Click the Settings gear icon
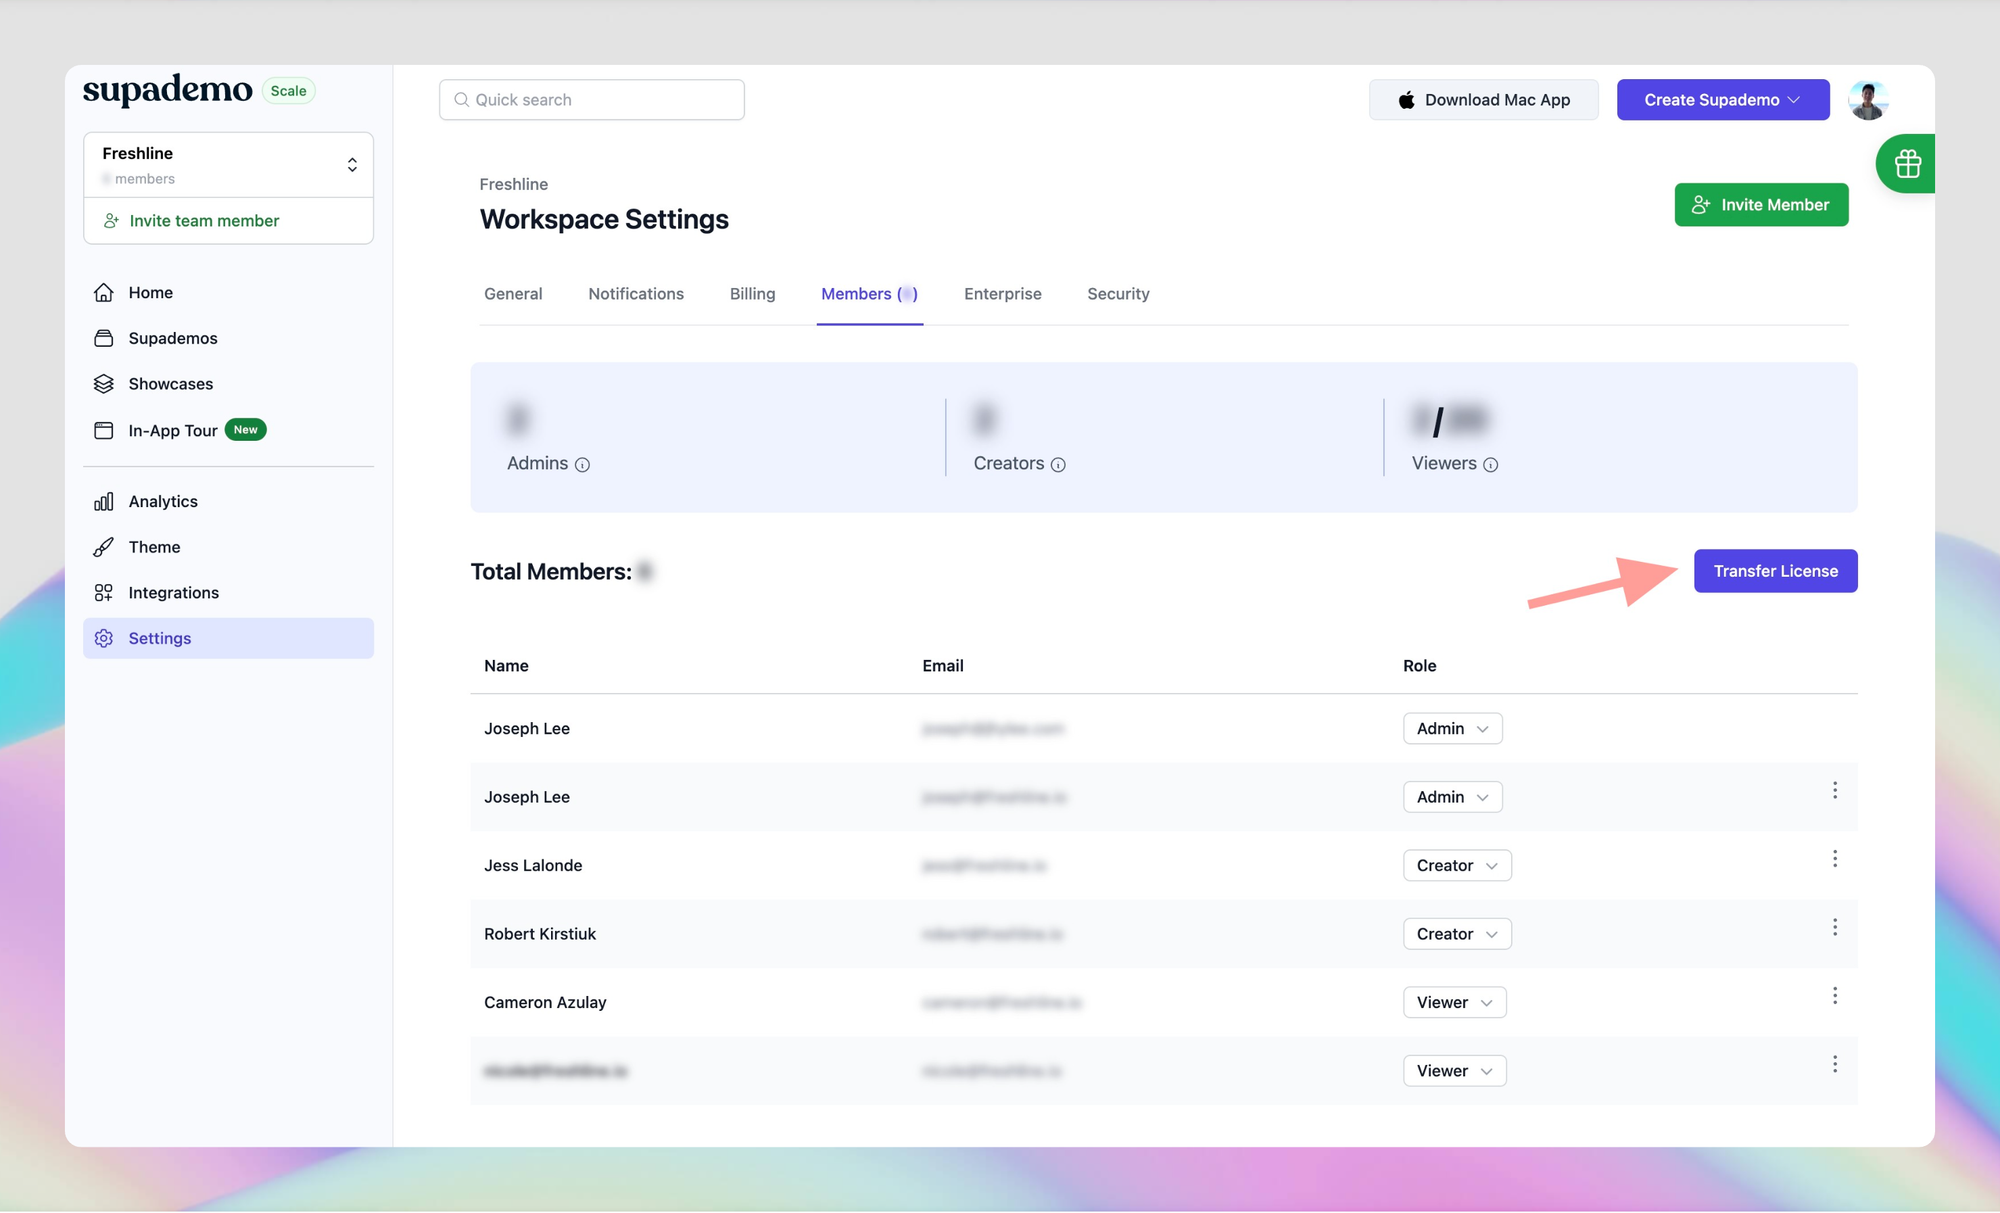The image size is (2000, 1213). pos(104,638)
